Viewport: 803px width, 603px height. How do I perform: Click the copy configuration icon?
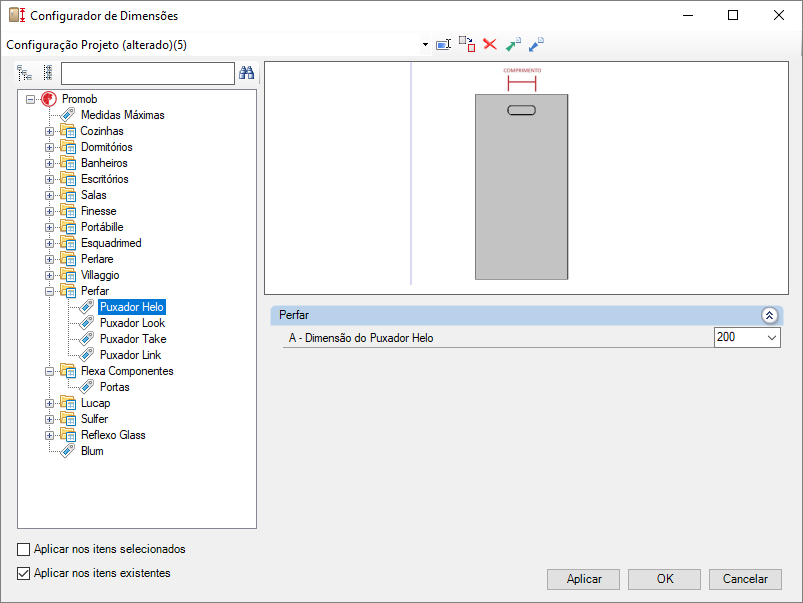pos(467,44)
